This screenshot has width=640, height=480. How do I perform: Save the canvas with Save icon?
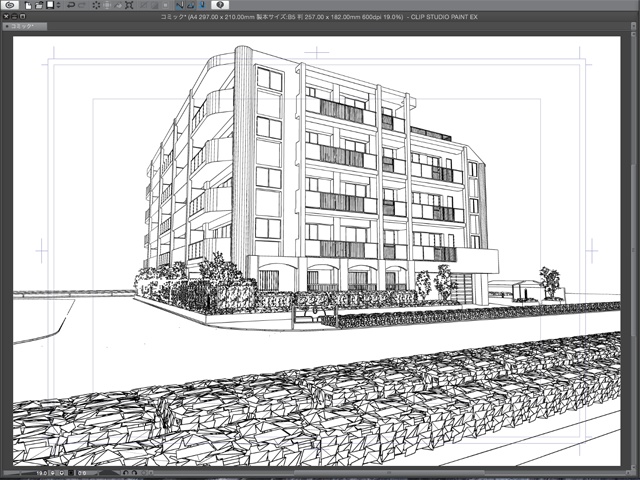click(50, 5)
